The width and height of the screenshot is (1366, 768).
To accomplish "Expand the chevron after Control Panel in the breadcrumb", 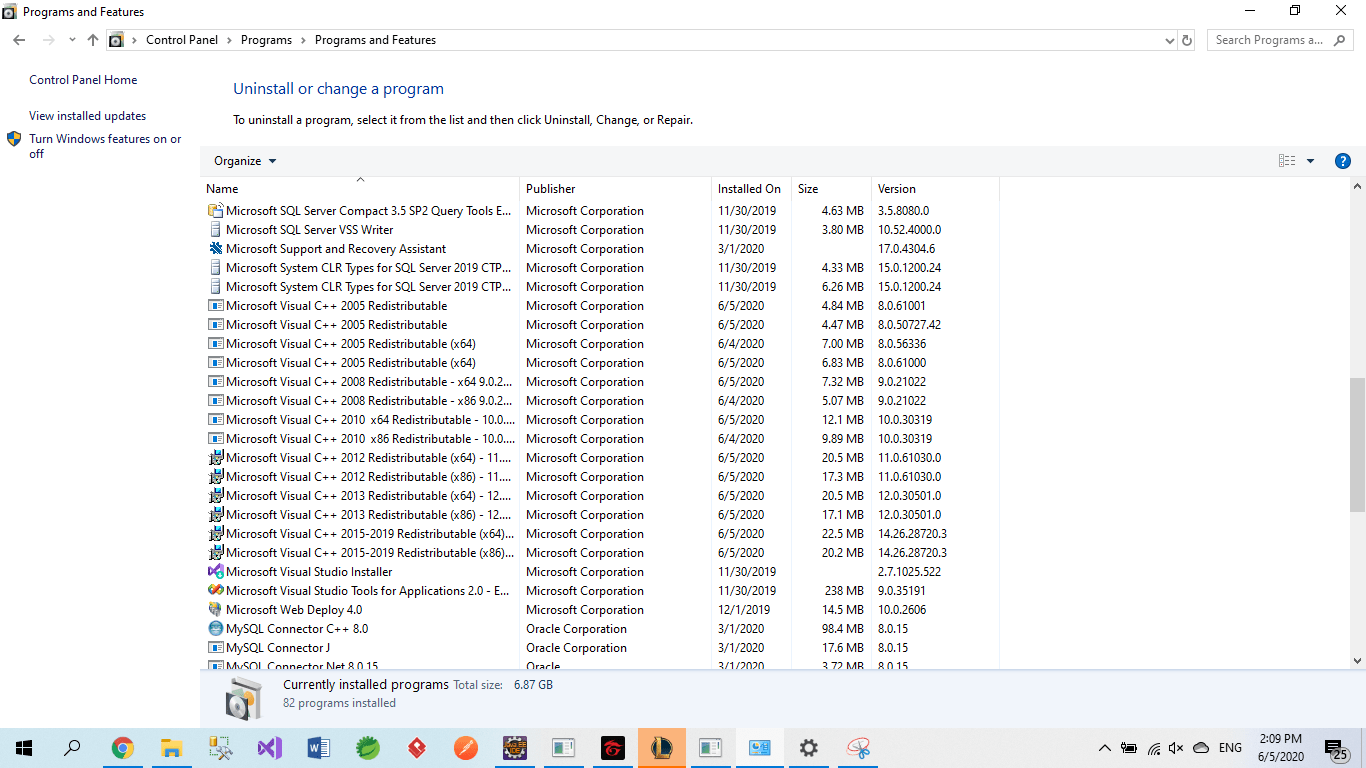I will pos(229,40).
